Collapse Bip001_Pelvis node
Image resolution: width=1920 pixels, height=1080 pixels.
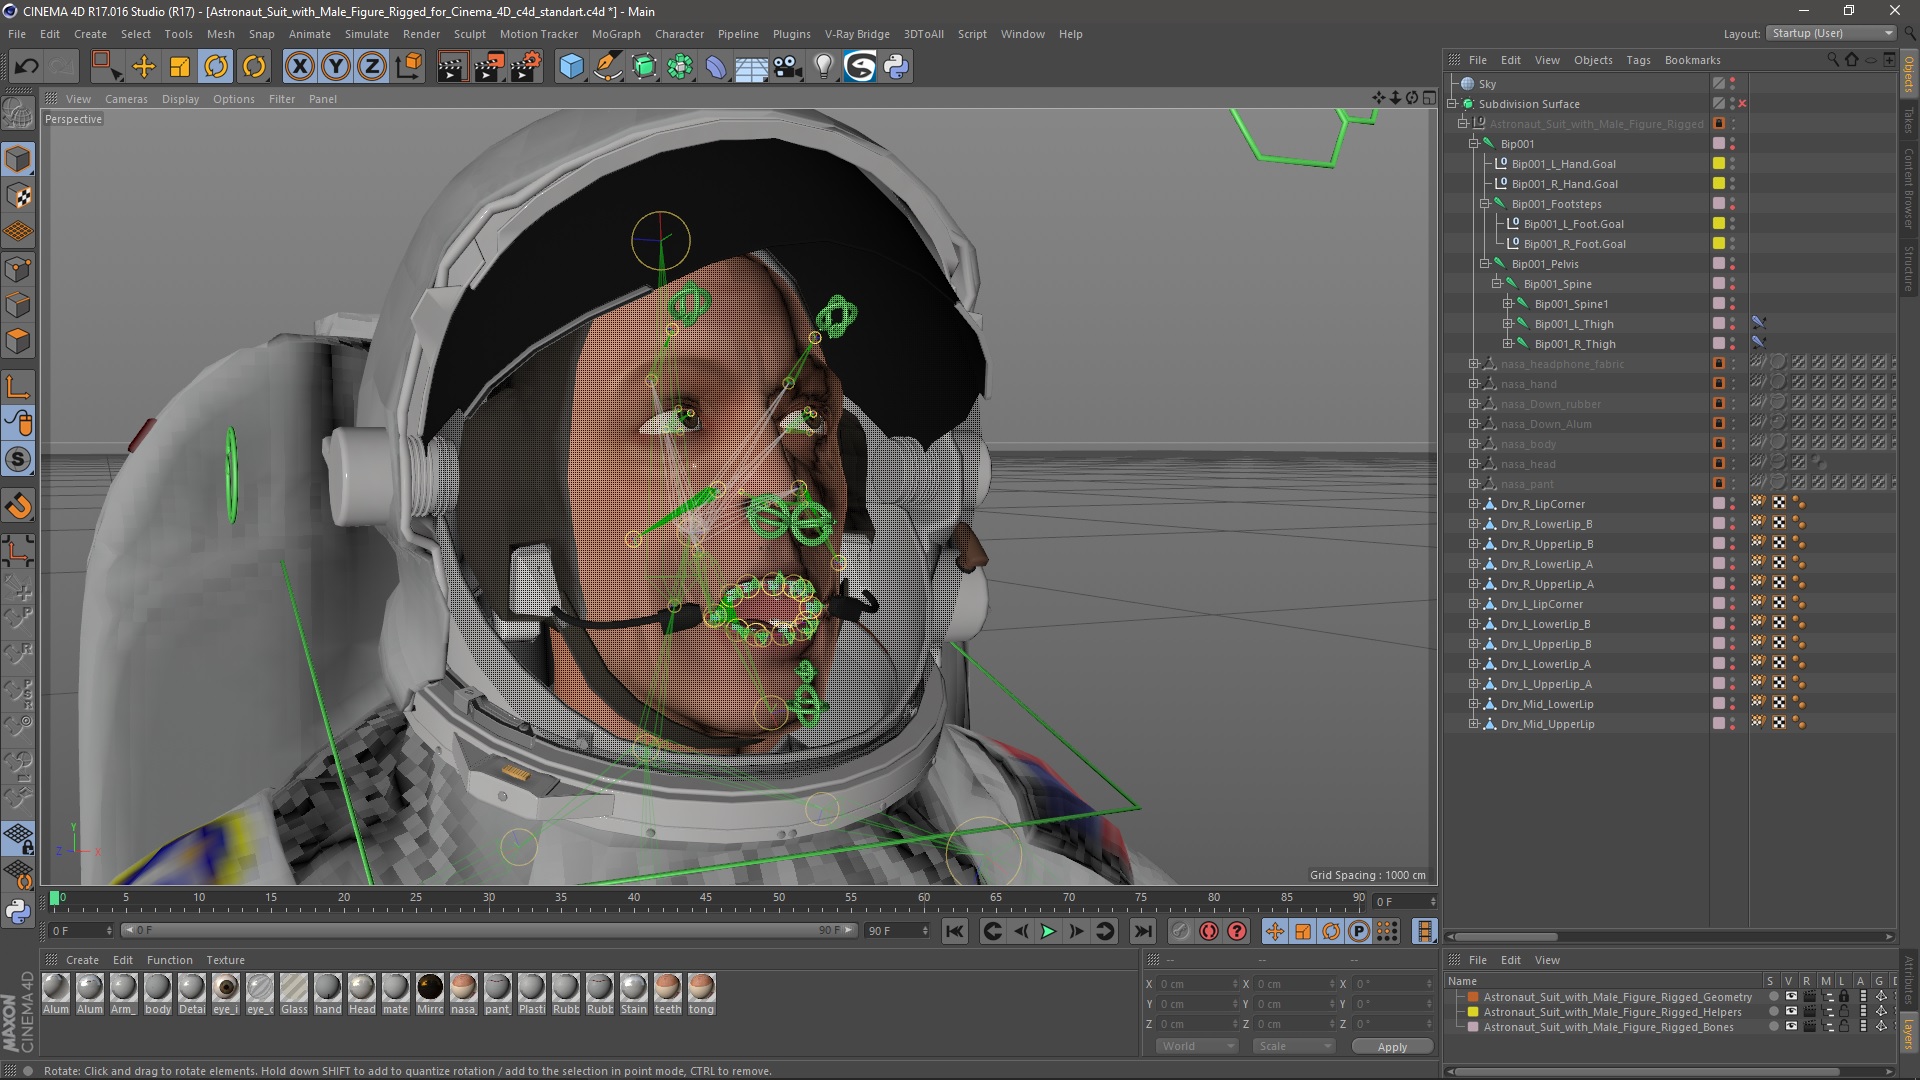pyautogui.click(x=1485, y=264)
